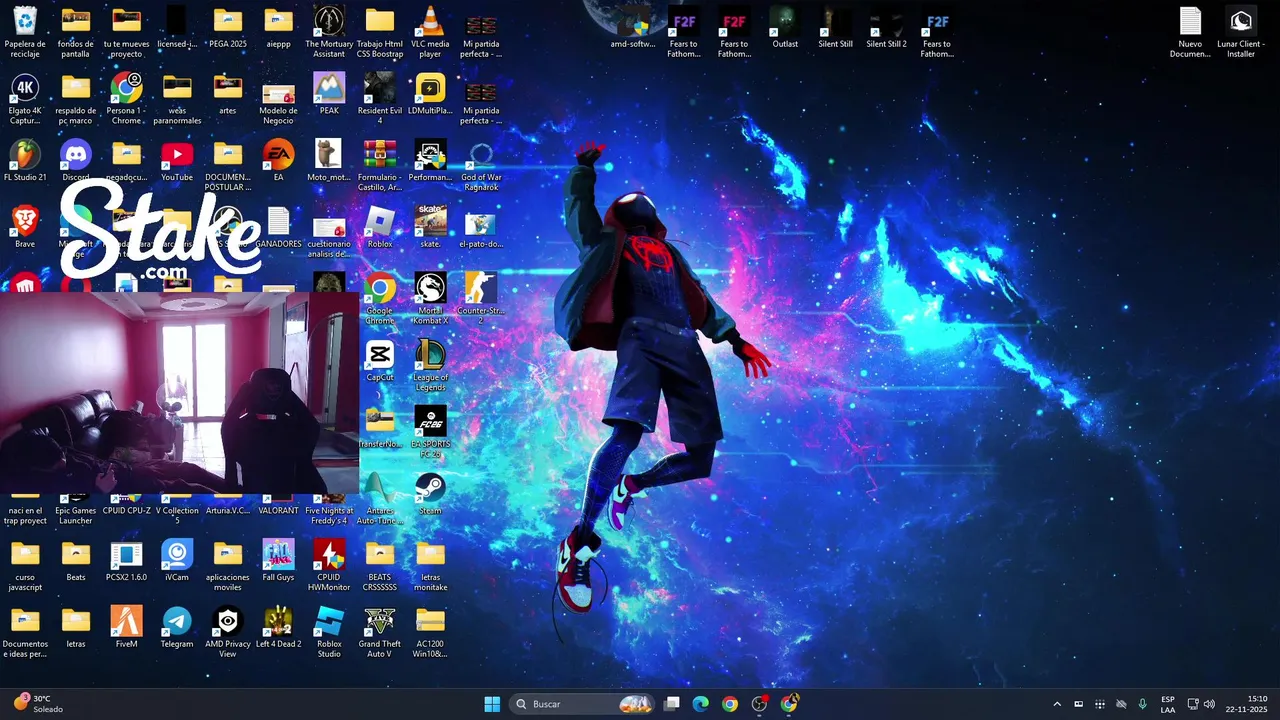Screen dimensions: 1280x720
Task: Open the 30°C Soleado weather widget
Action: coord(38,704)
